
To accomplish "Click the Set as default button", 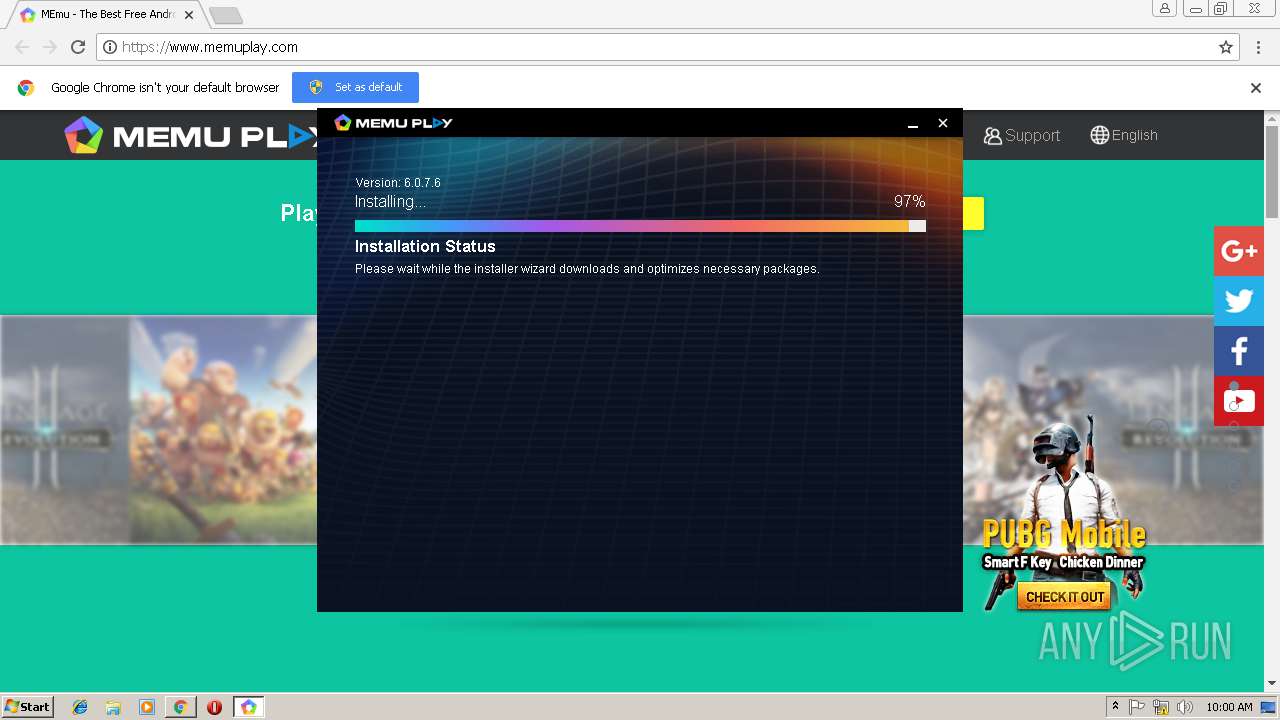I will point(355,87).
